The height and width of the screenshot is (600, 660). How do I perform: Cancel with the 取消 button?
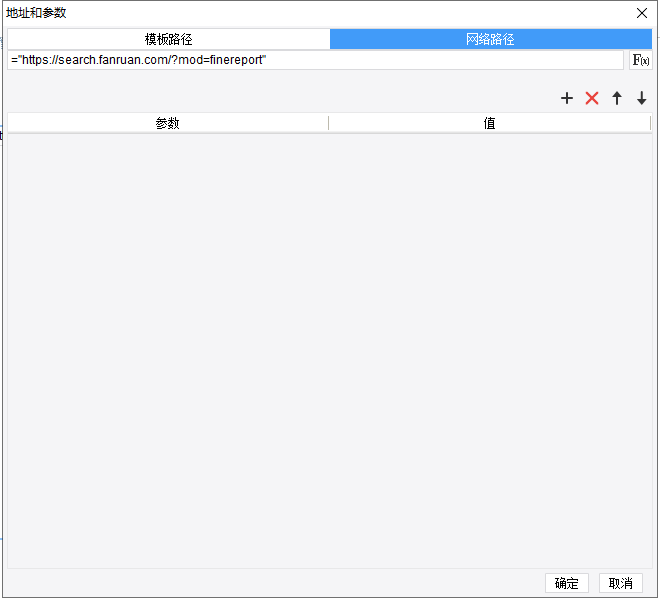click(621, 583)
